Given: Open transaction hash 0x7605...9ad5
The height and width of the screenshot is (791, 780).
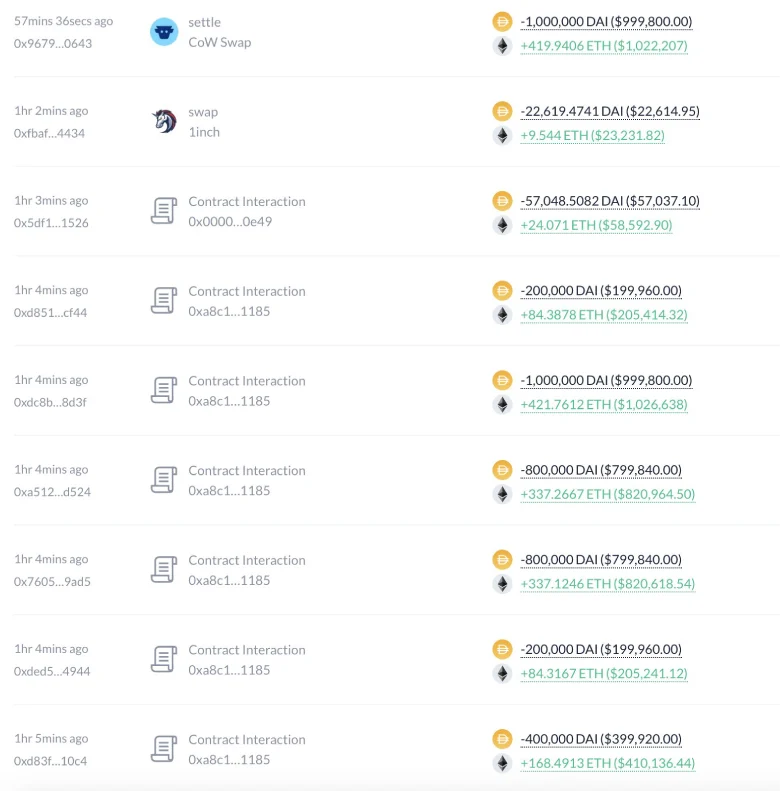Looking at the screenshot, I should [52, 582].
